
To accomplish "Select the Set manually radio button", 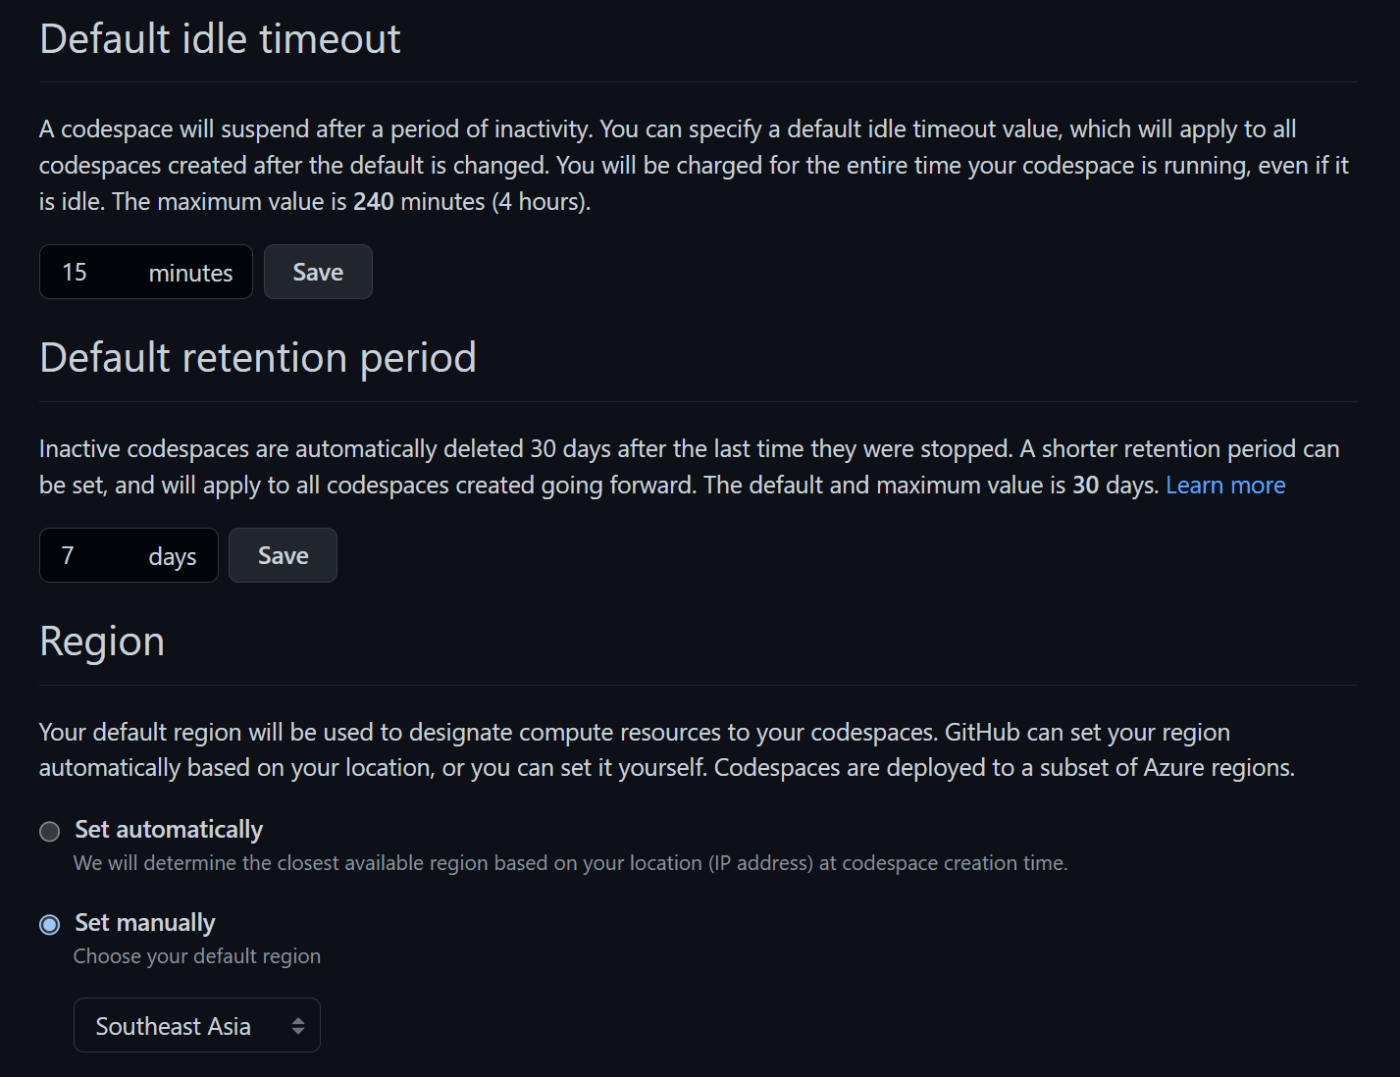I will (49, 924).
